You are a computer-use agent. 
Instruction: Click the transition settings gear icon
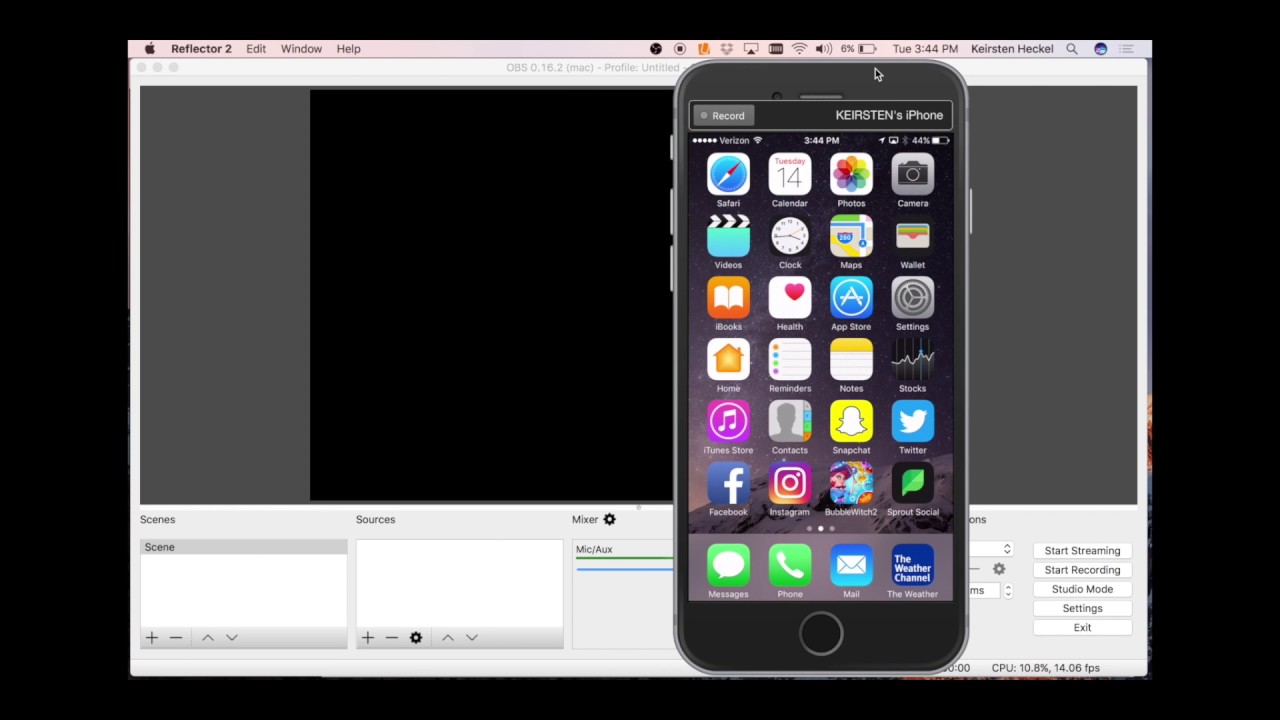(998, 569)
